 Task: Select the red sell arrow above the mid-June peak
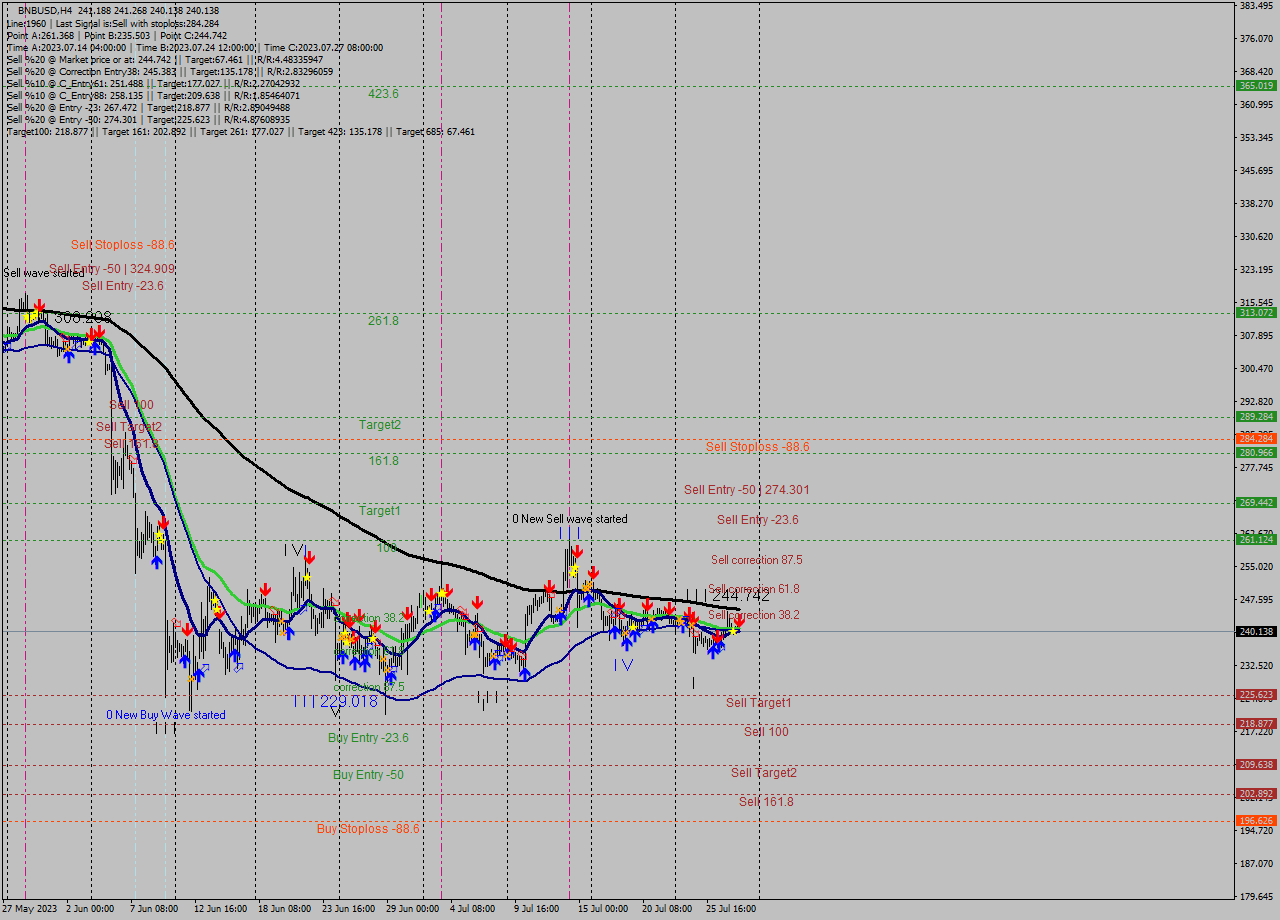pos(309,558)
